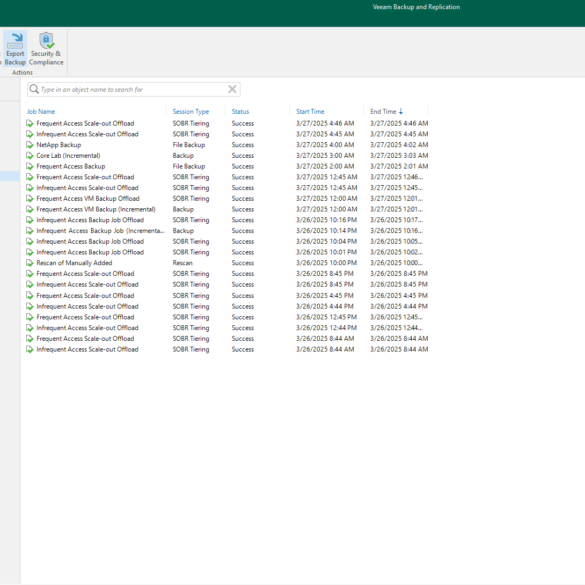The image size is (585, 585).
Task: Click the Rescan session type cell
Action: pos(182,263)
